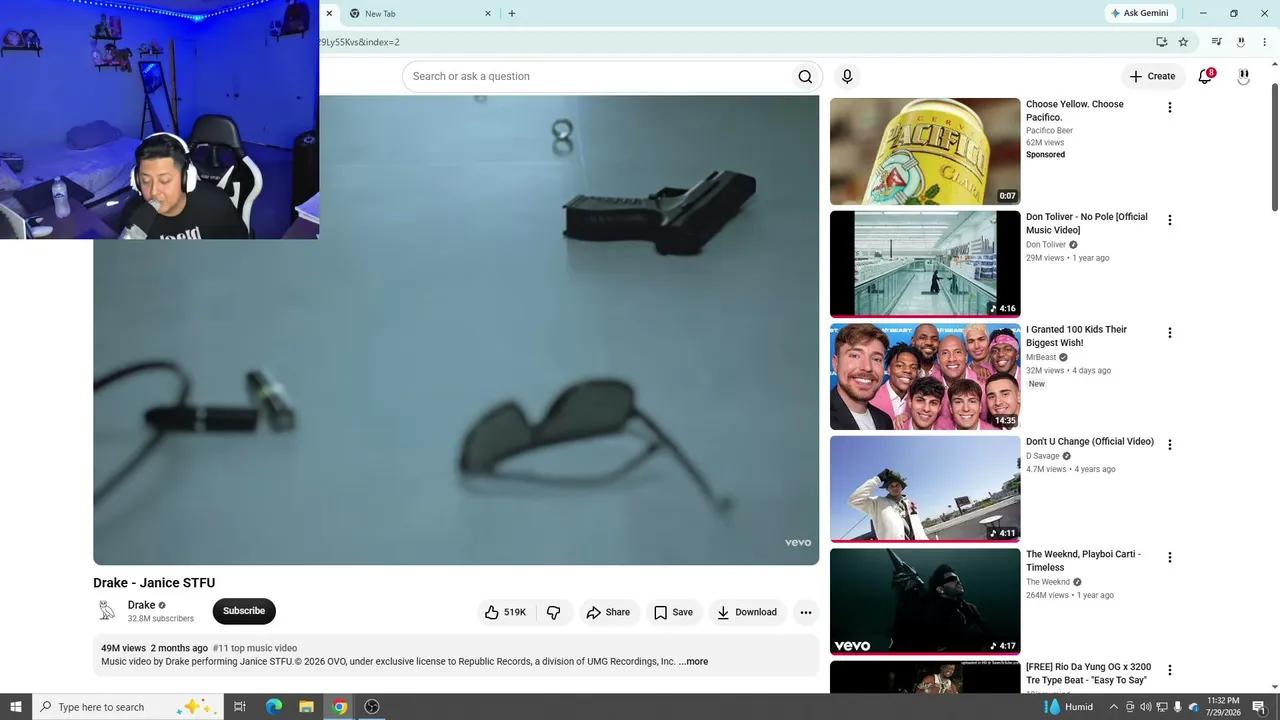
Task: Open MrBeast 100 Kids thumbnail
Action: (x=925, y=376)
